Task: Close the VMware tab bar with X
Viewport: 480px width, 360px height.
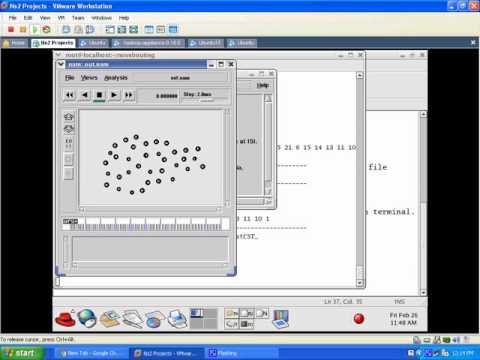Action: [x=473, y=43]
